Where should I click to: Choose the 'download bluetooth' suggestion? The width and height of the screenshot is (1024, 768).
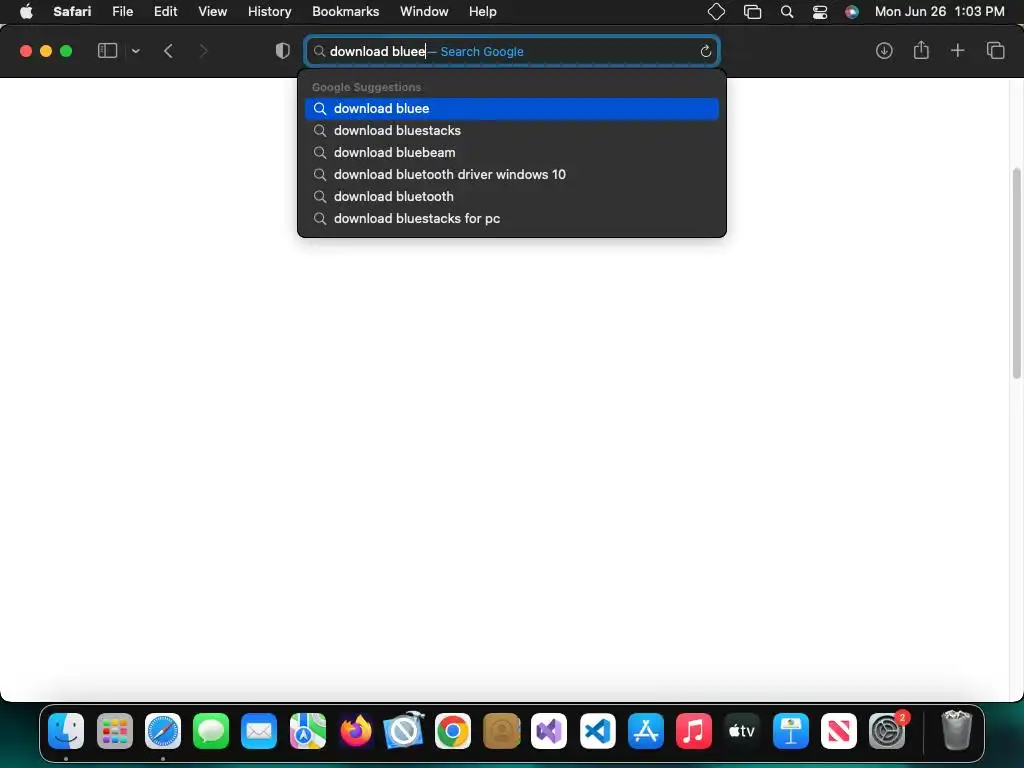click(x=512, y=197)
